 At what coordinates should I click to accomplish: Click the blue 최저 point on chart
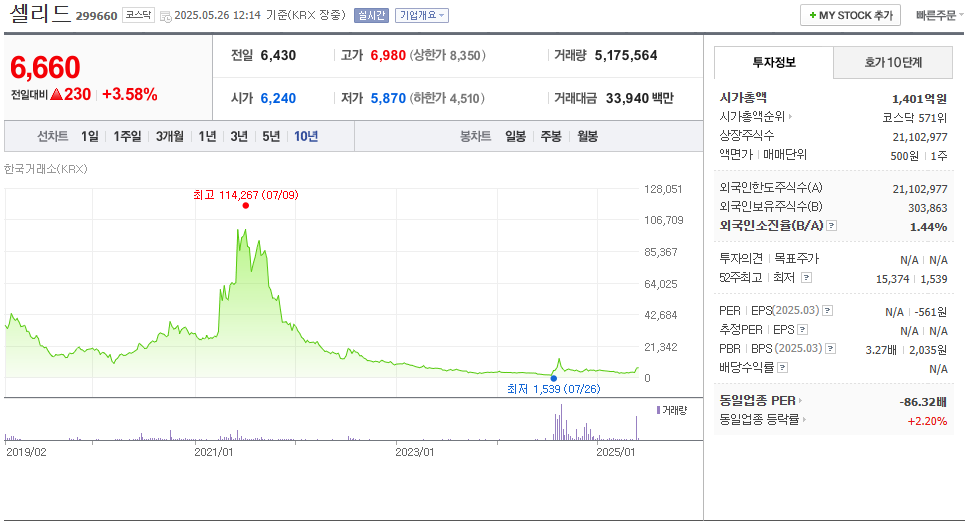click(553, 379)
